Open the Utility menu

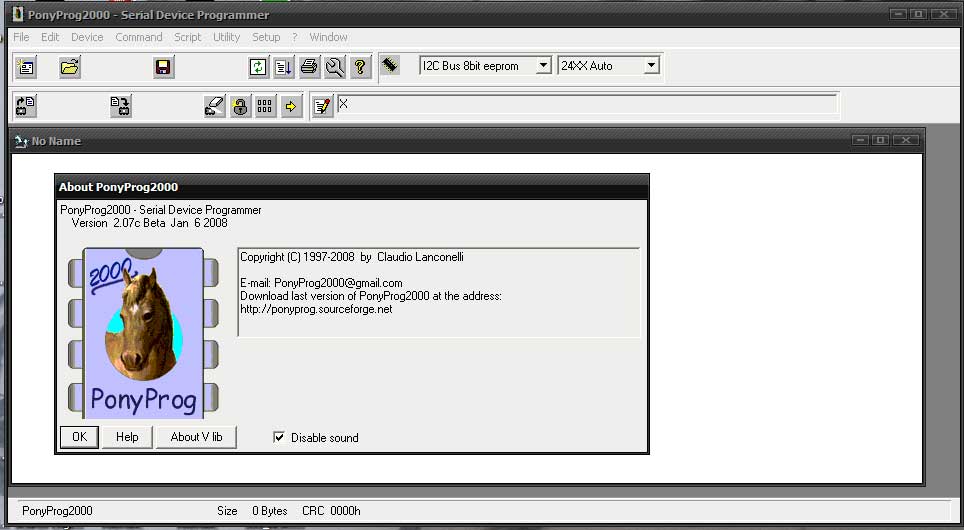click(x=226, y=37)
